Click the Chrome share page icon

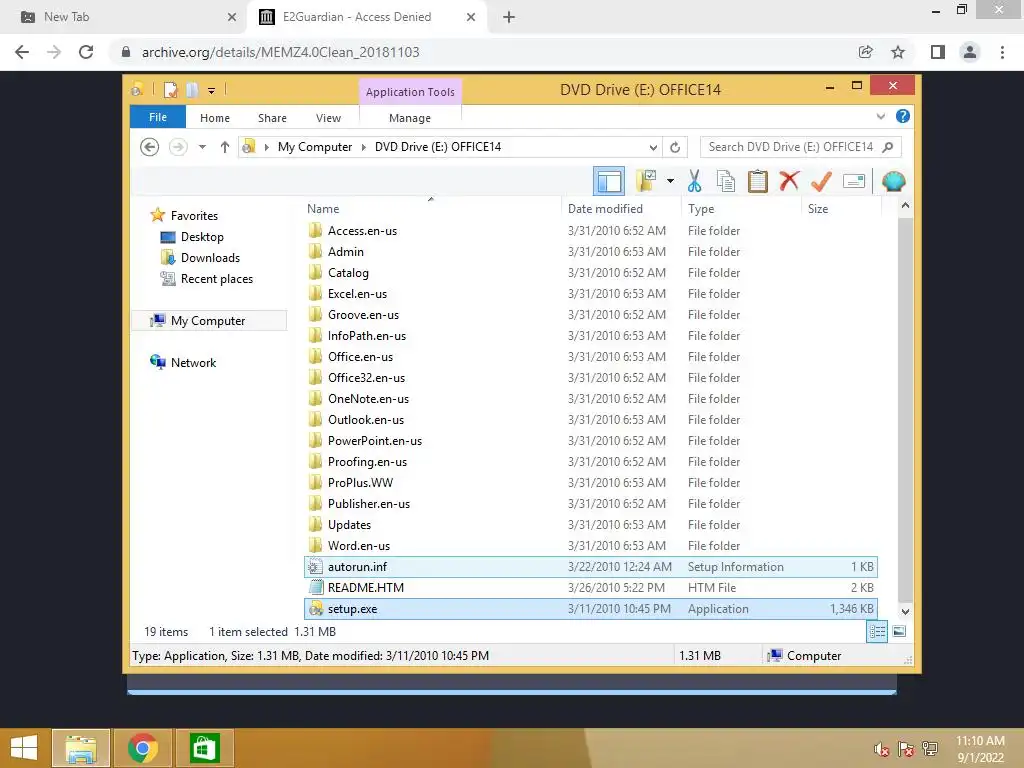coord(865,52)
